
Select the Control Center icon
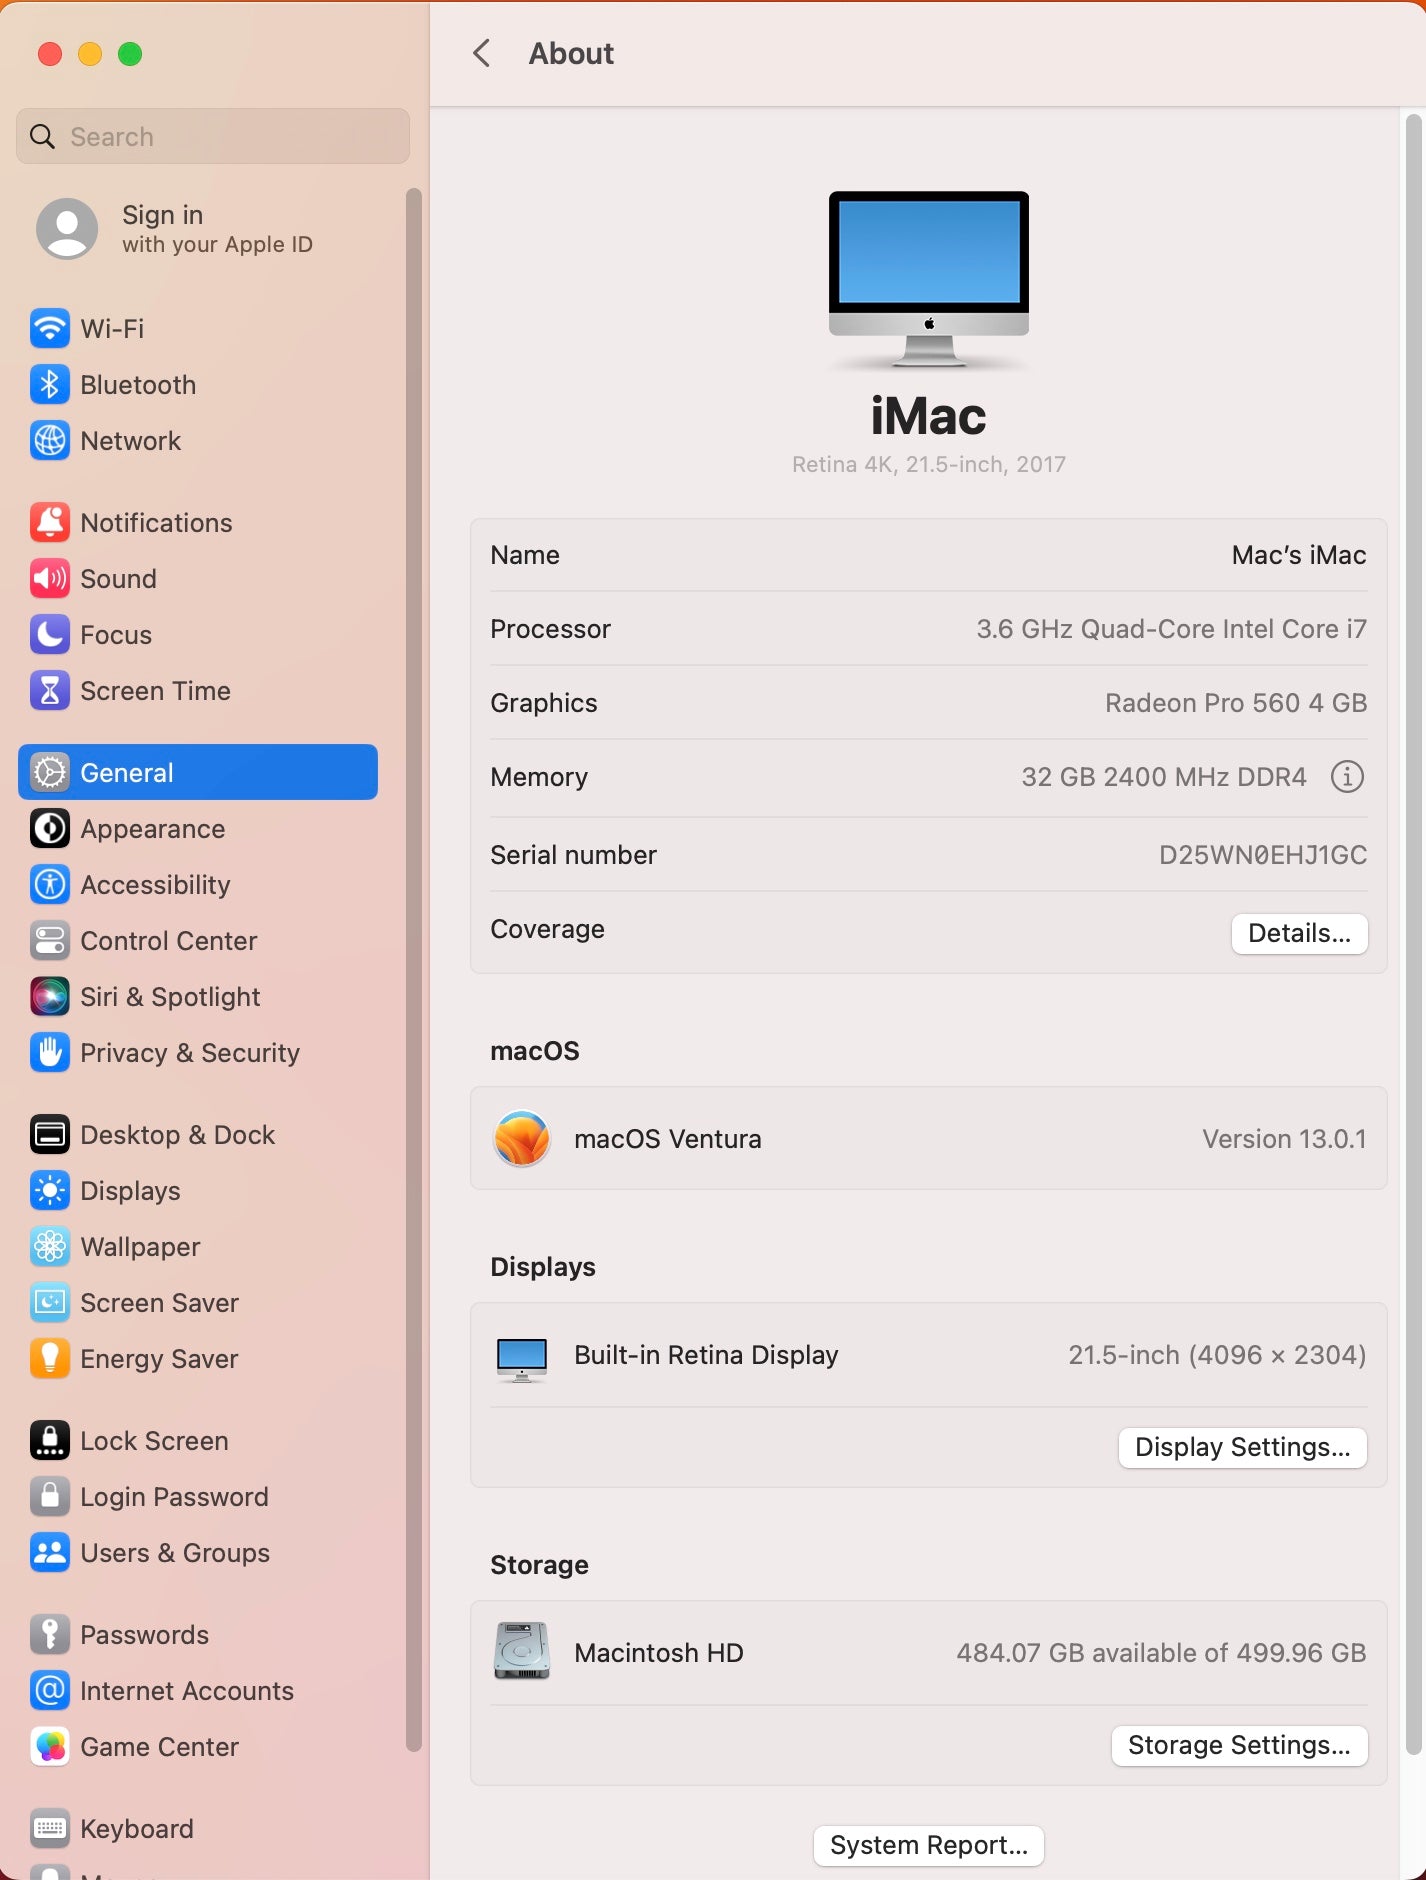50,940
